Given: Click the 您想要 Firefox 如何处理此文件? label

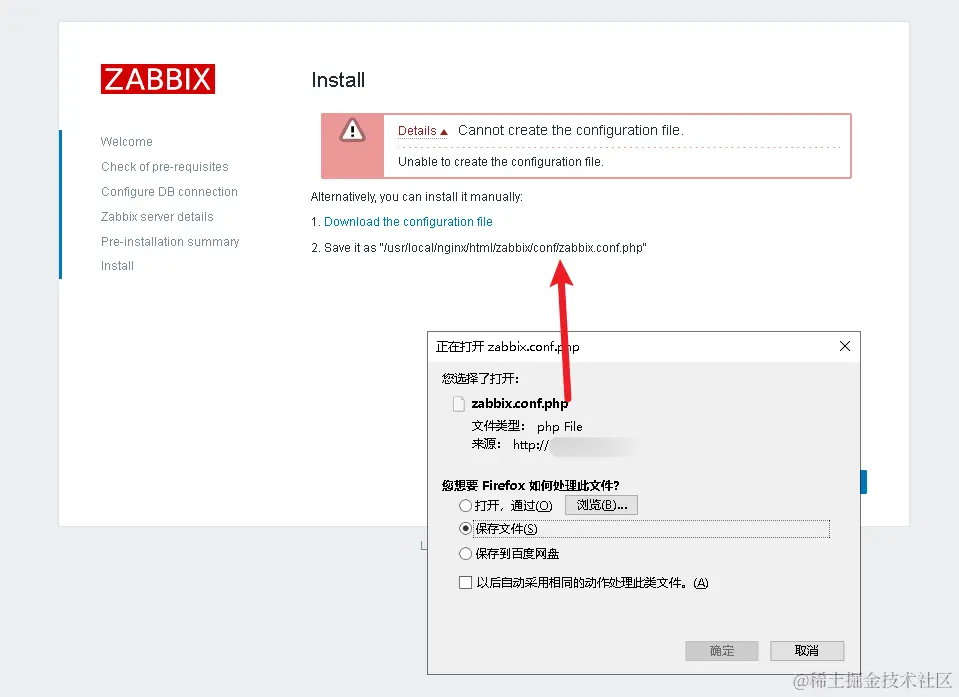Looking at the screenshot, I should click(530, 485).
